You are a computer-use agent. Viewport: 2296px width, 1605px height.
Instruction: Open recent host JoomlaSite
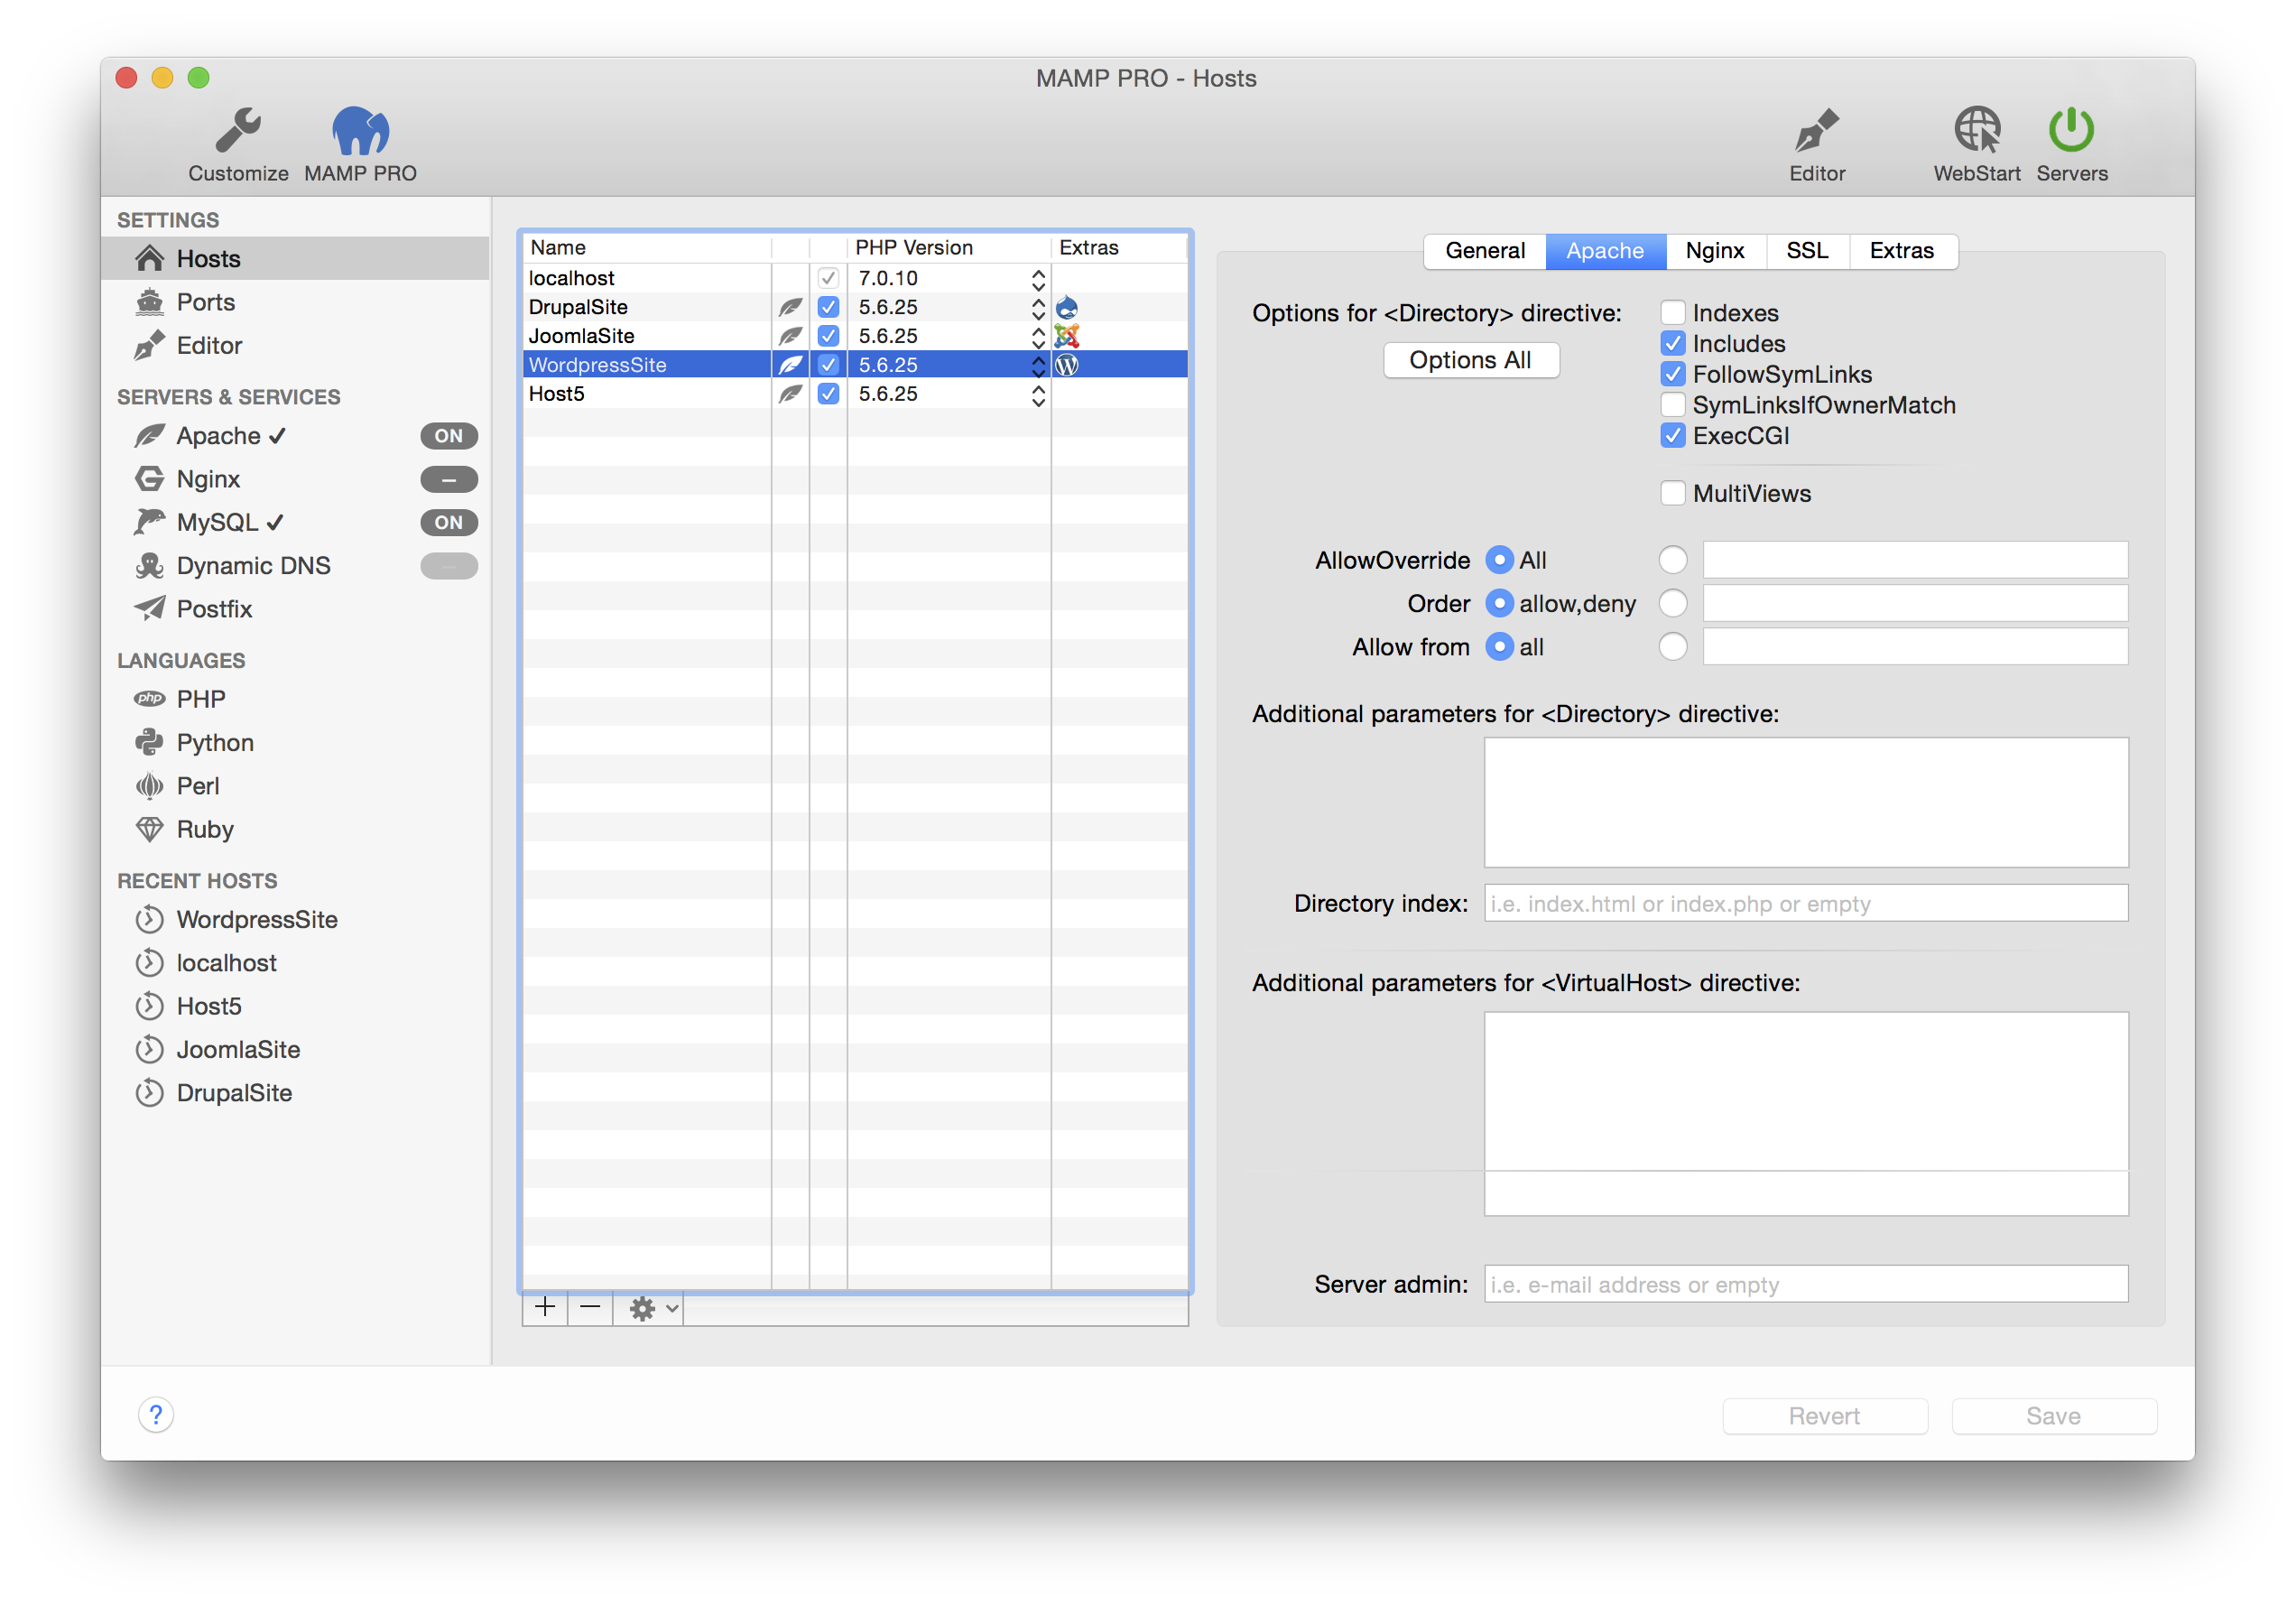218,1049
